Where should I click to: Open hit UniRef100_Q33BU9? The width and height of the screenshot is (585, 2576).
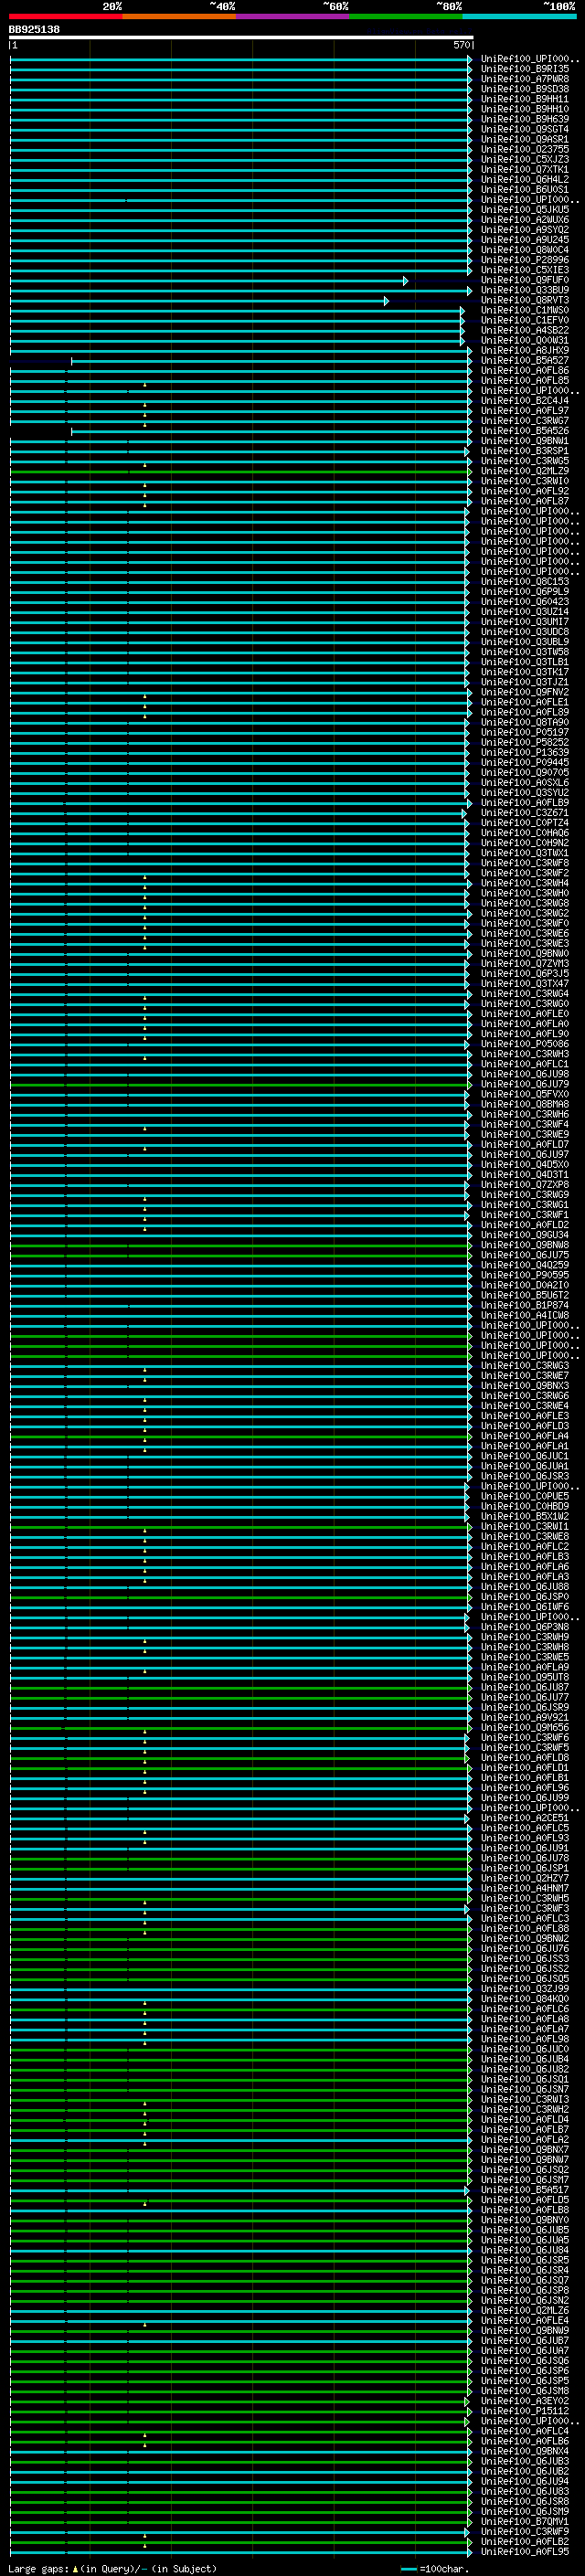point(525,290)
